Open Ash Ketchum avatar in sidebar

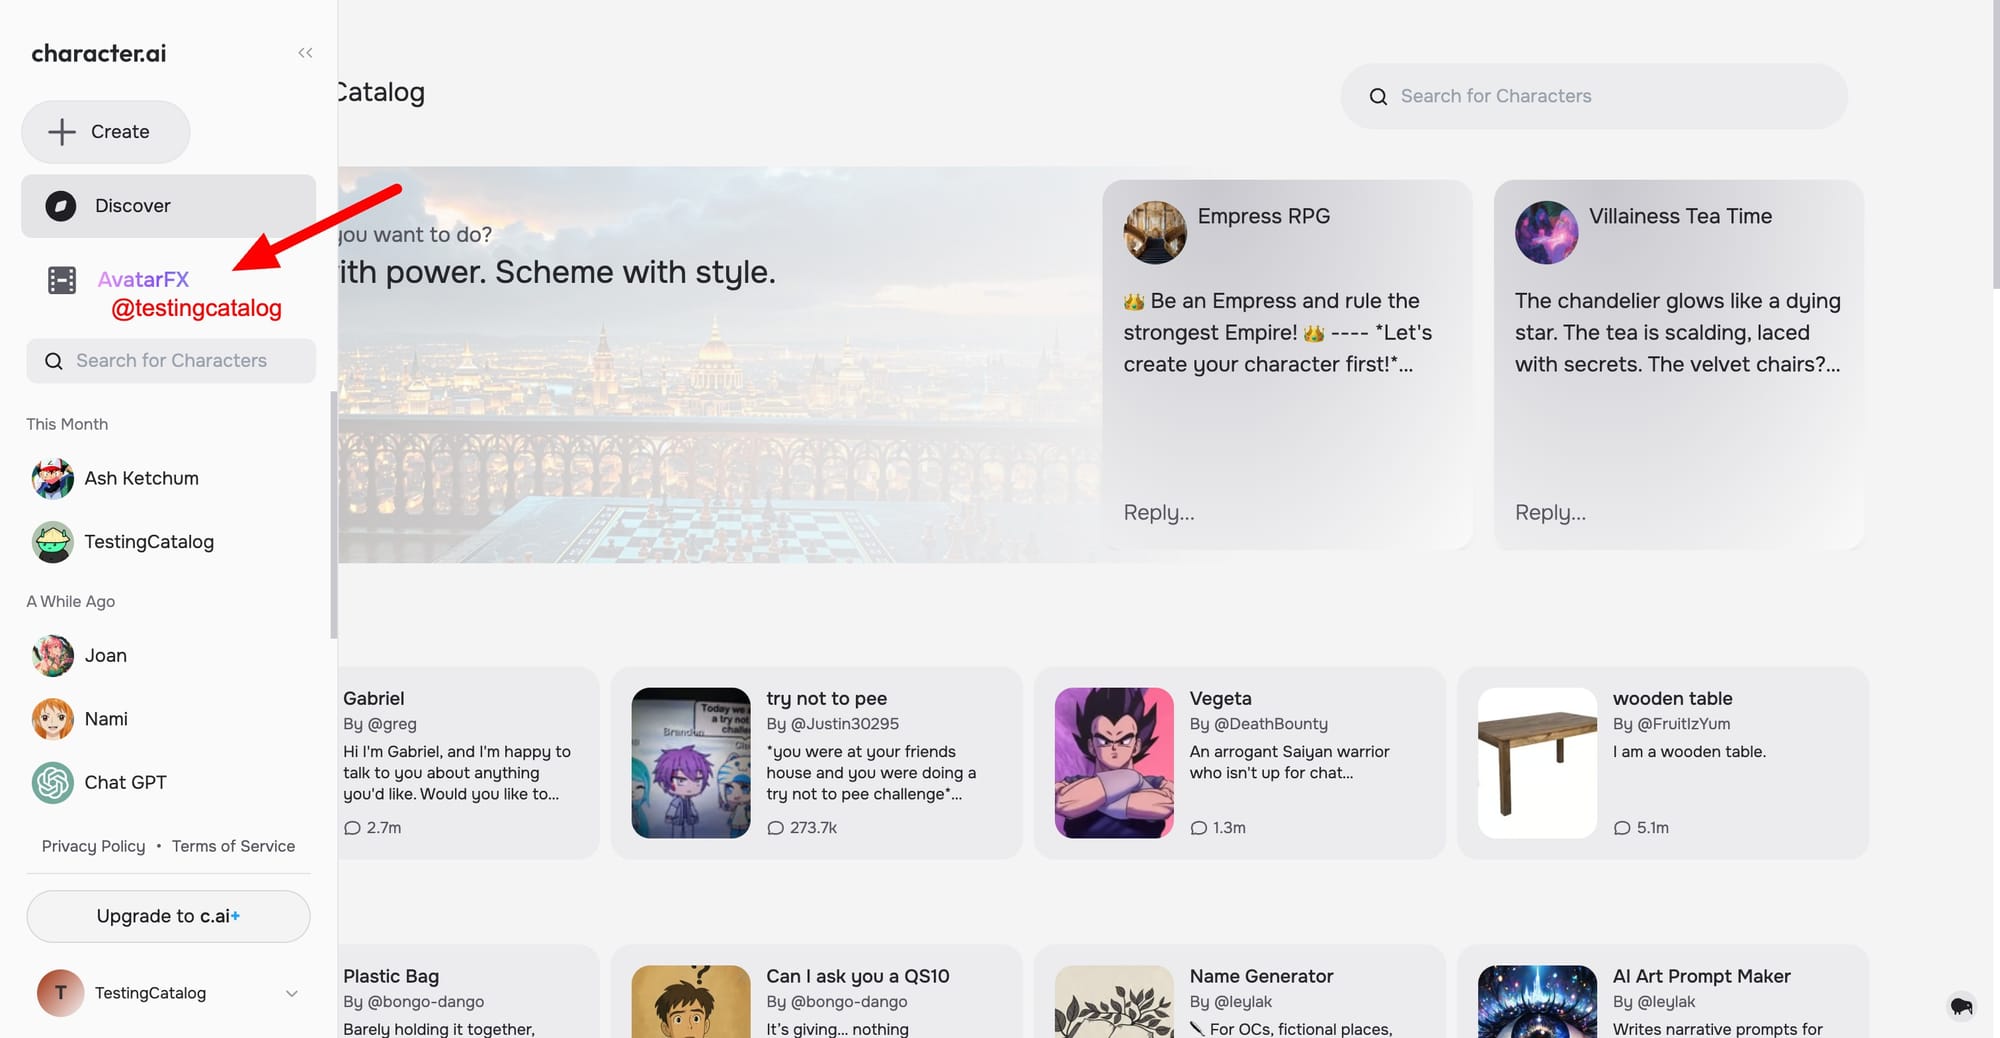point(53,479)
